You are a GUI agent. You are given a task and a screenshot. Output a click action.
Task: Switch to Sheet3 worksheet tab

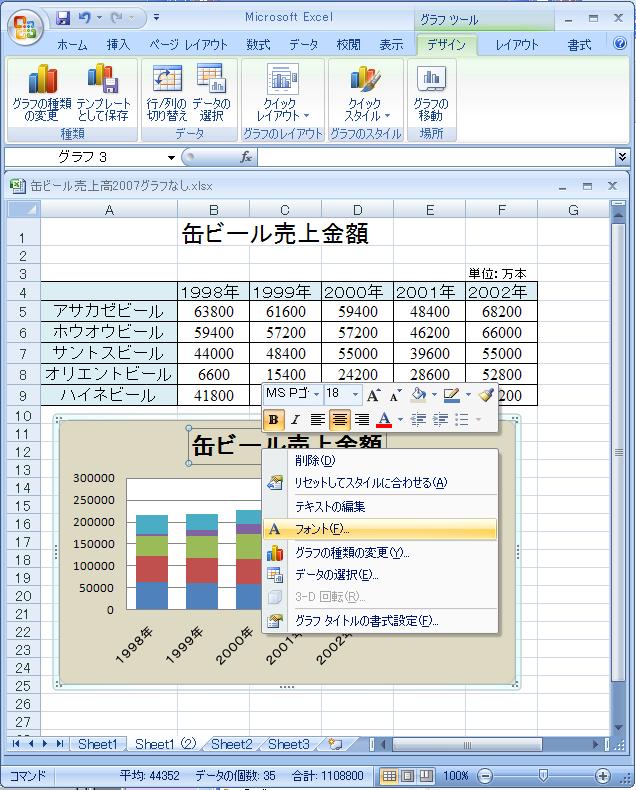pyautogui.click(x=288, y=744)
